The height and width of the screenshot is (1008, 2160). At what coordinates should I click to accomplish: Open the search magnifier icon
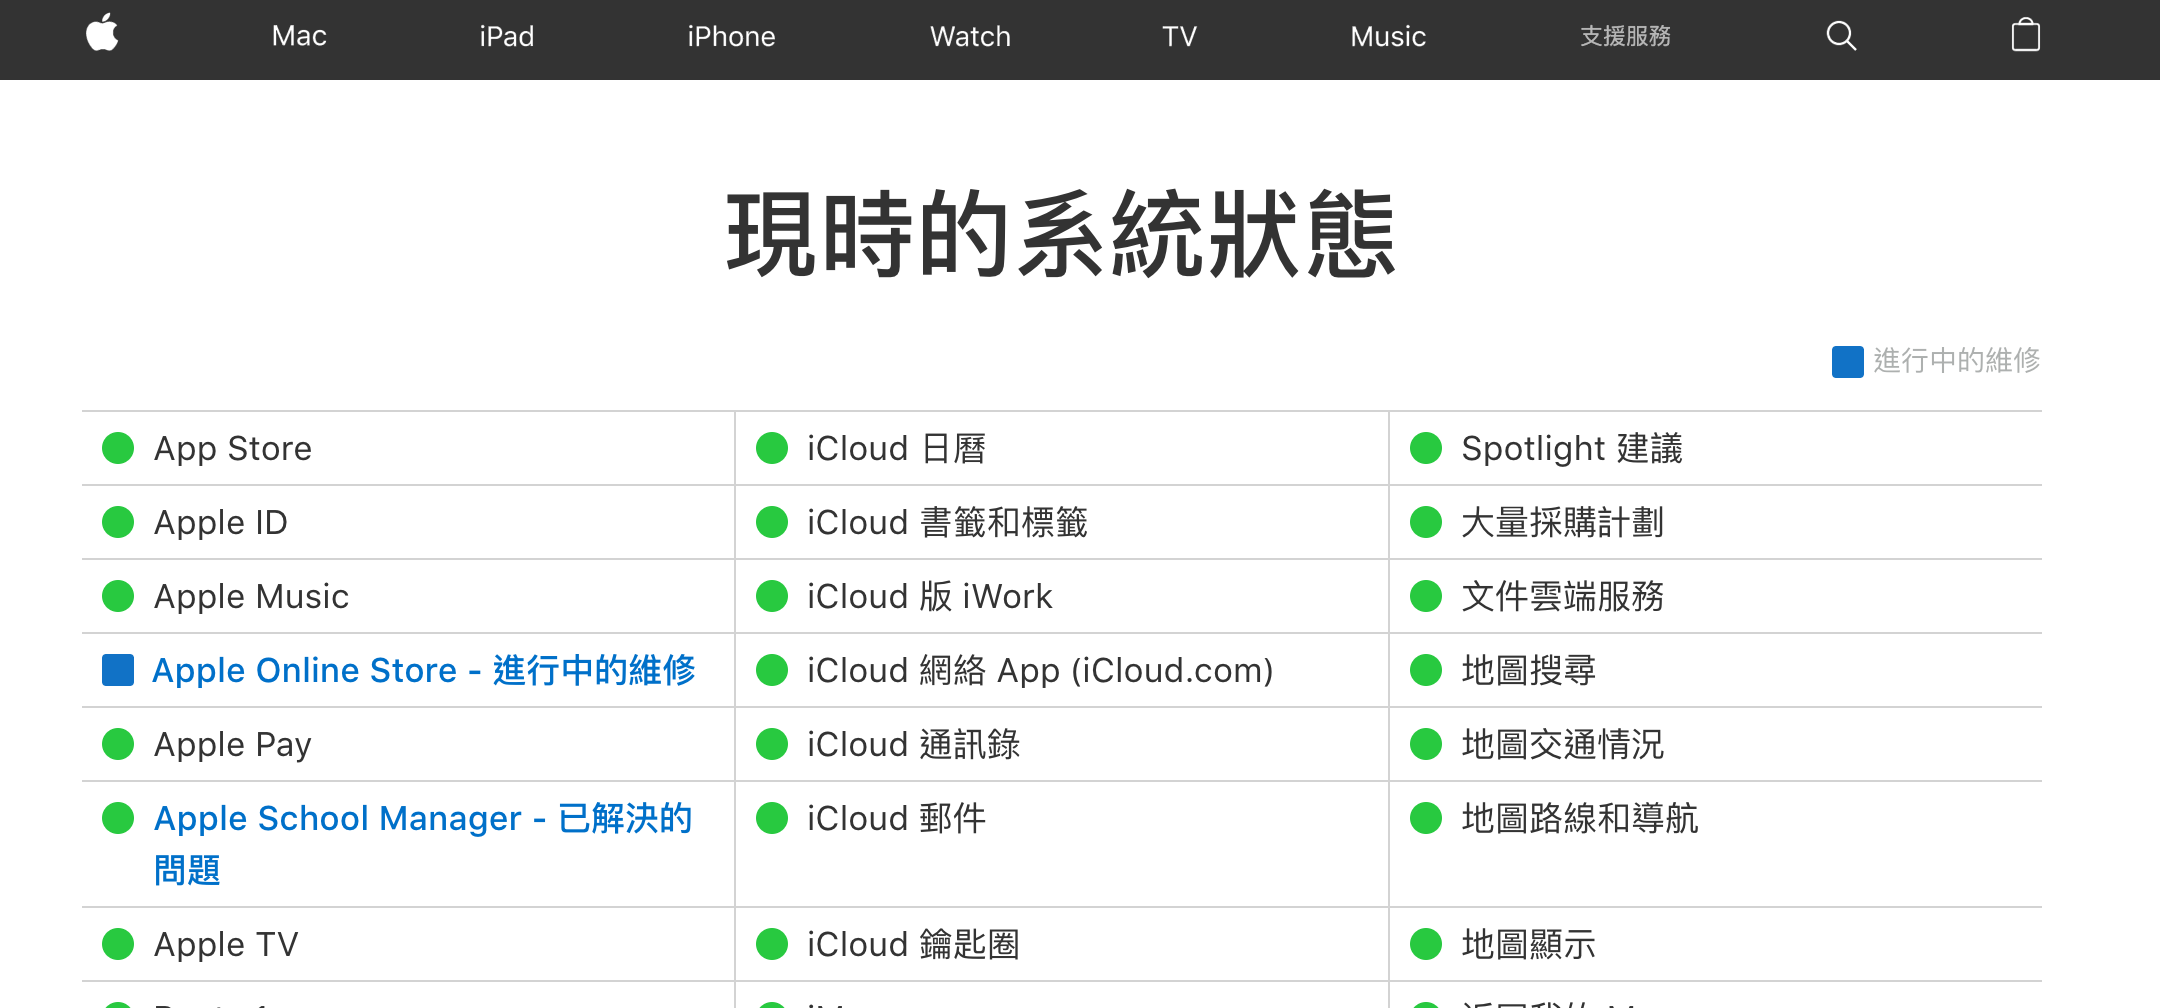1841,36
